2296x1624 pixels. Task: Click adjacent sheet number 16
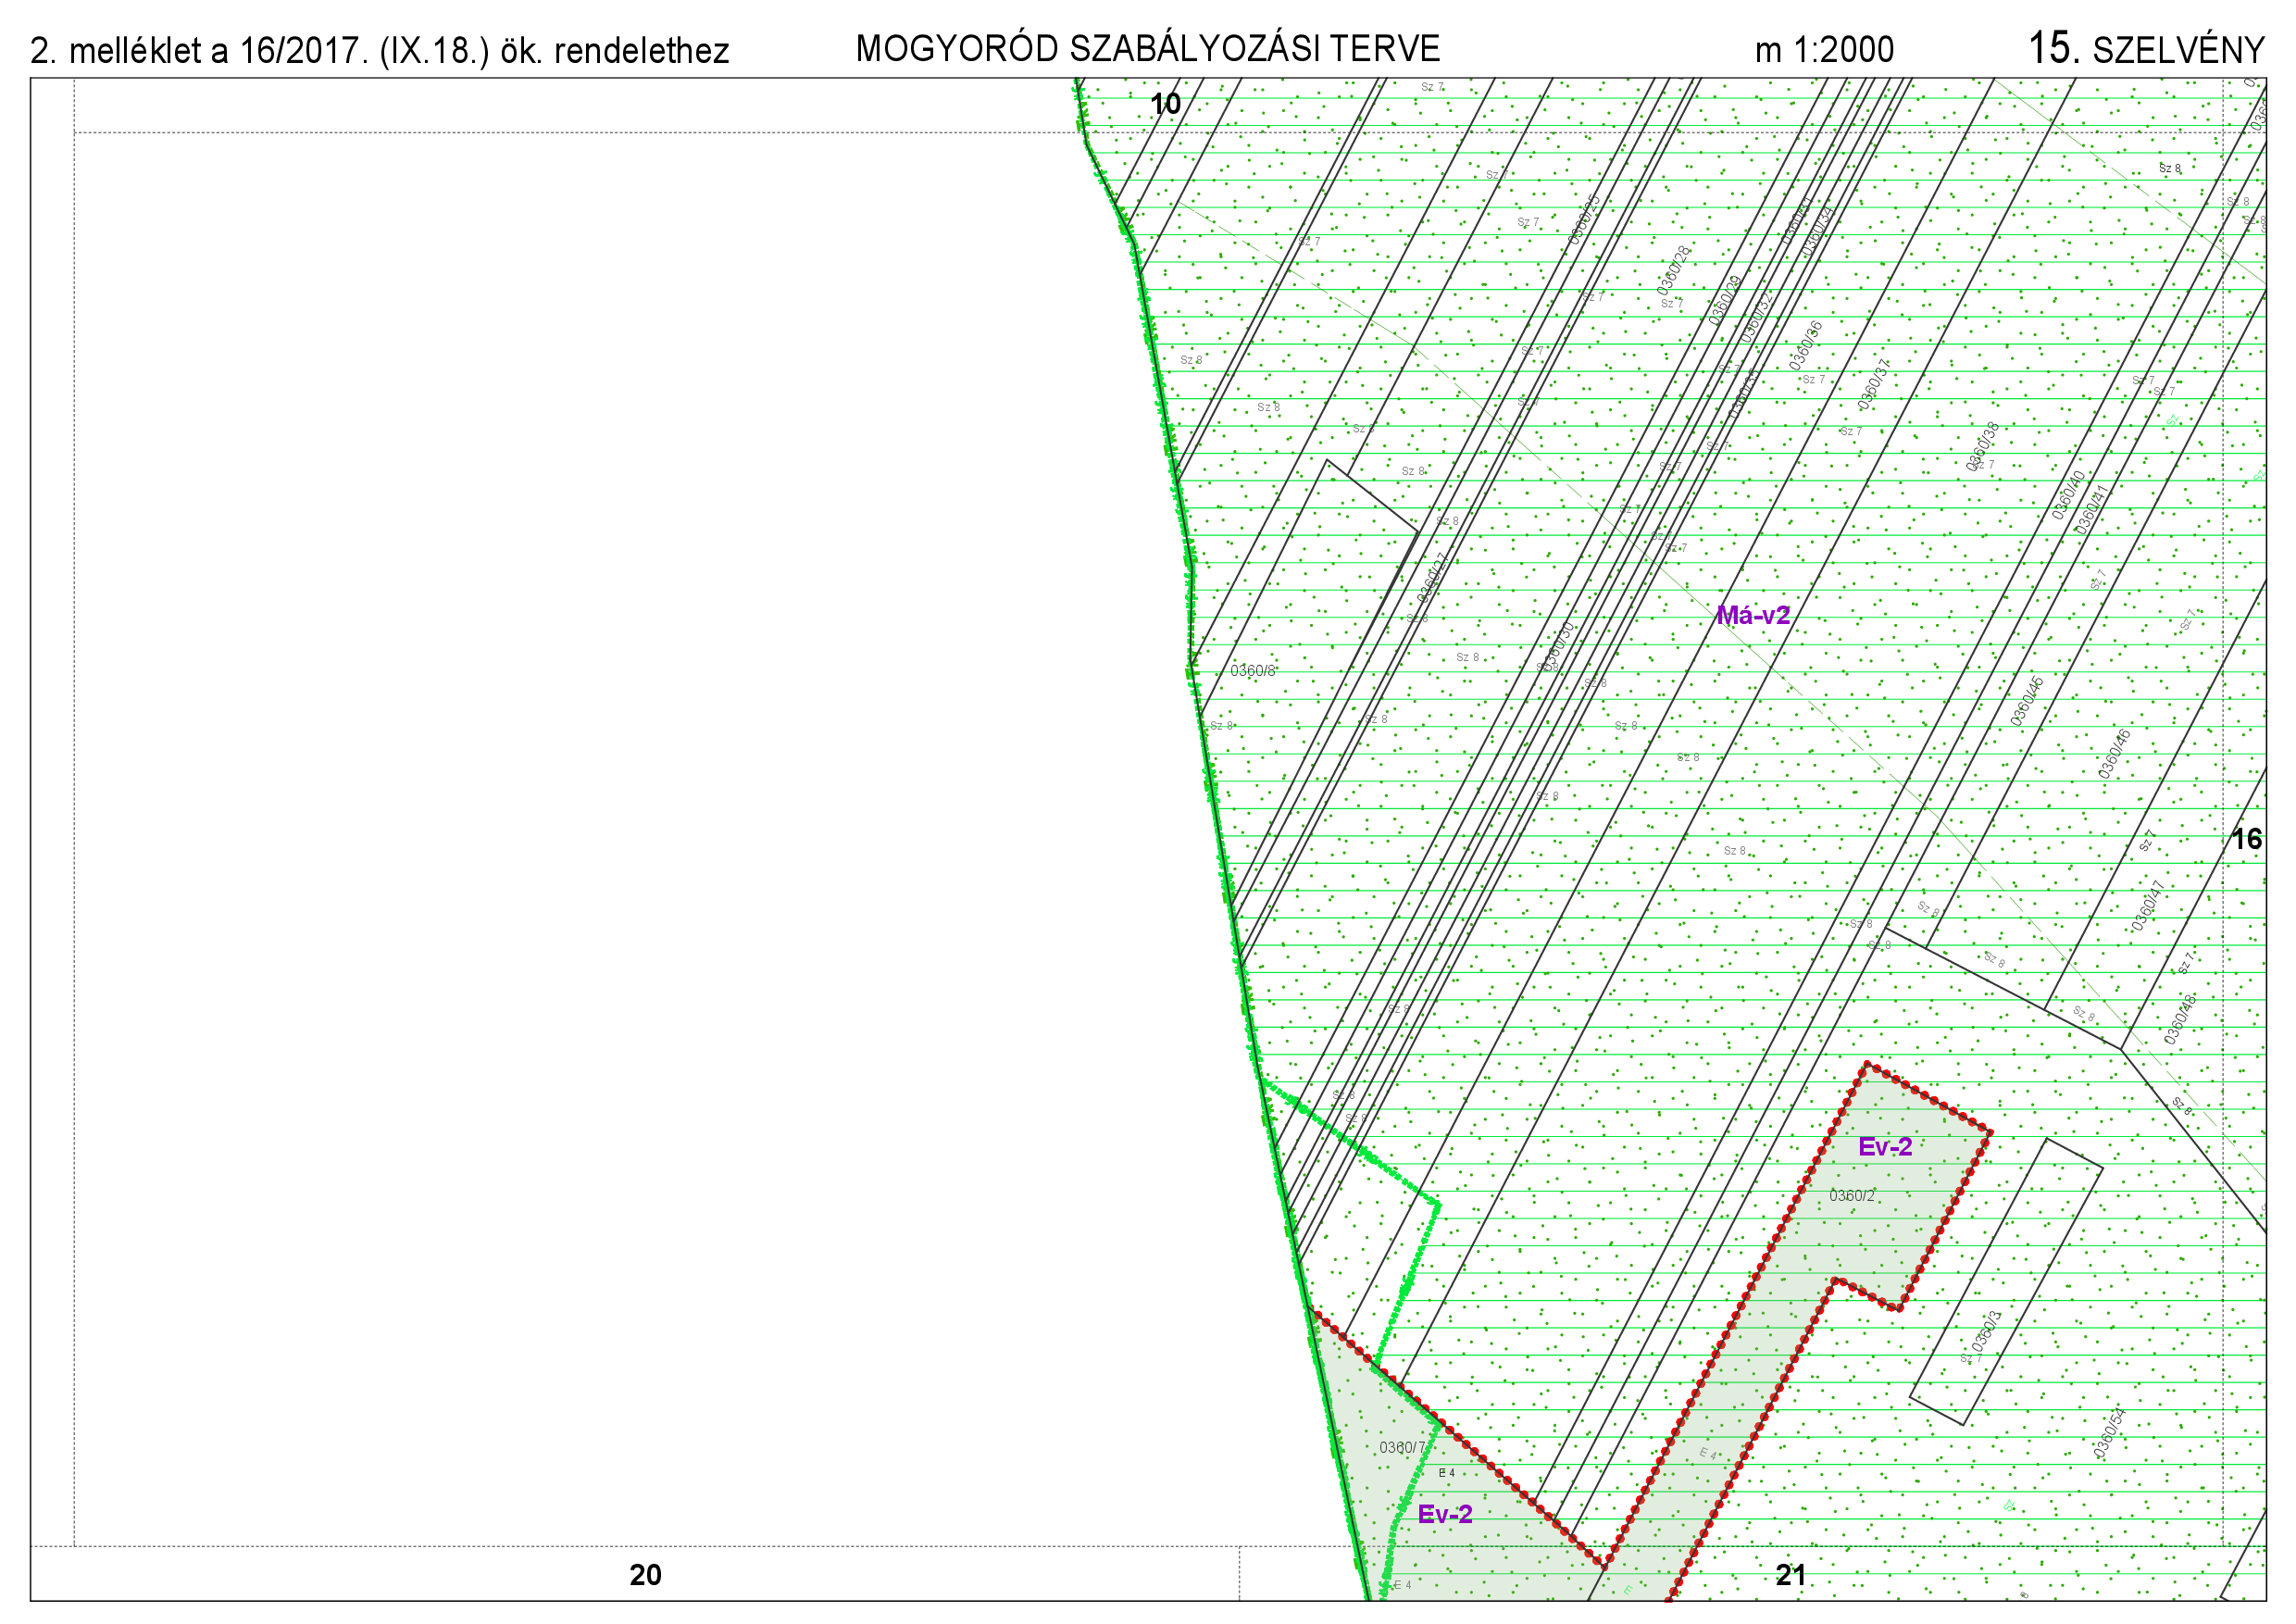point(2246,839)
